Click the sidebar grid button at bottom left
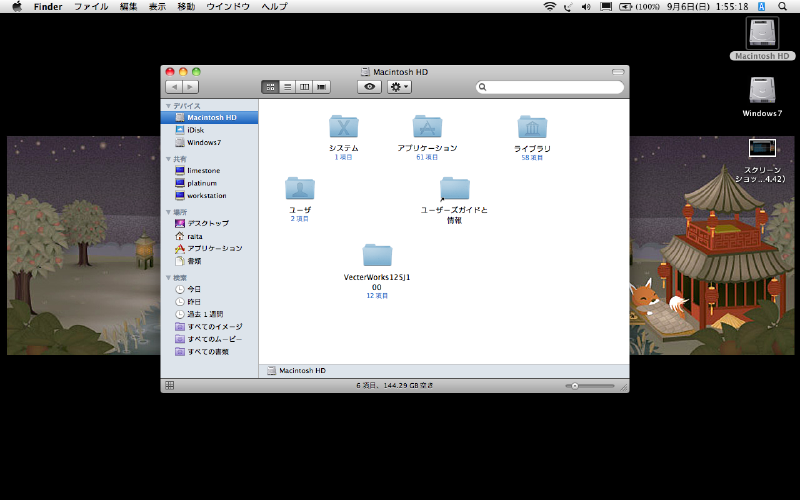800x500 pixels. coord(170,386)
